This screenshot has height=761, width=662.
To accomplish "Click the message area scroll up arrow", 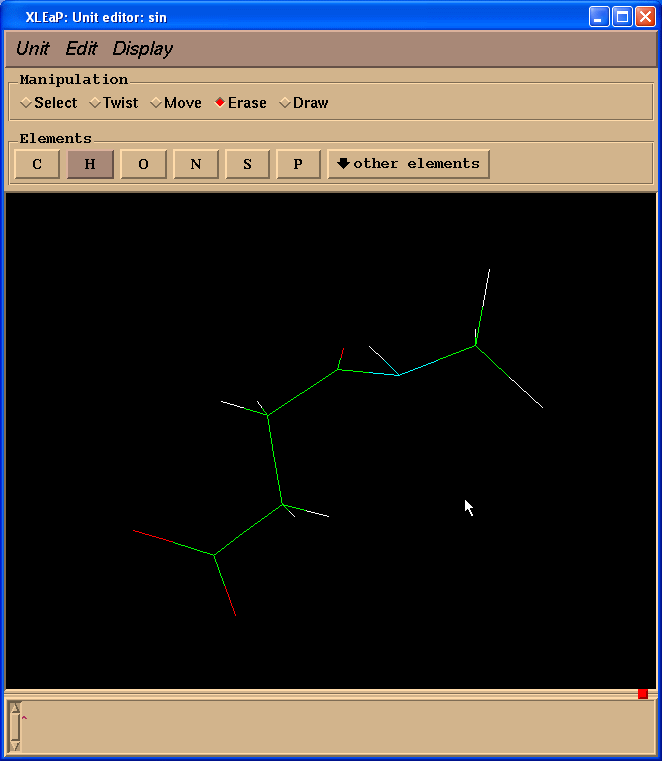I will point(16,708).
